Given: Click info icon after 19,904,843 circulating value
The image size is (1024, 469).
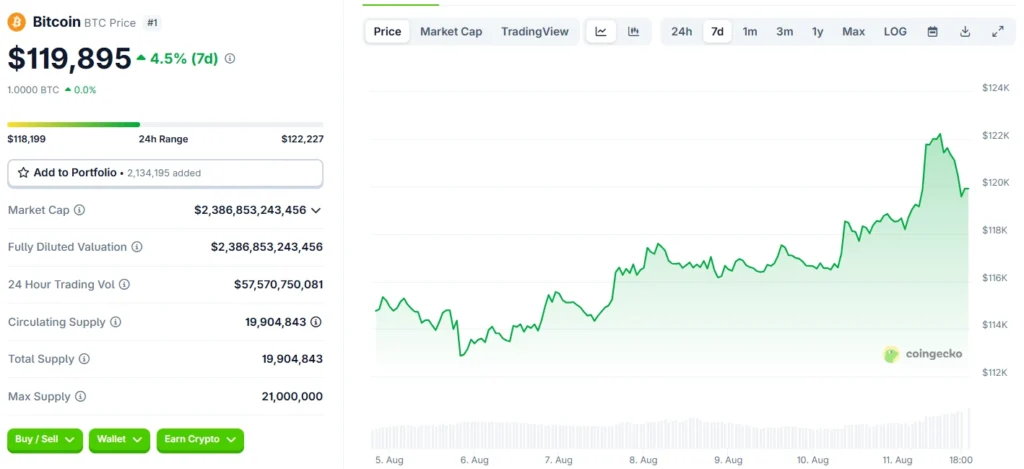Looking at the screenshot, I should [316, 322].
